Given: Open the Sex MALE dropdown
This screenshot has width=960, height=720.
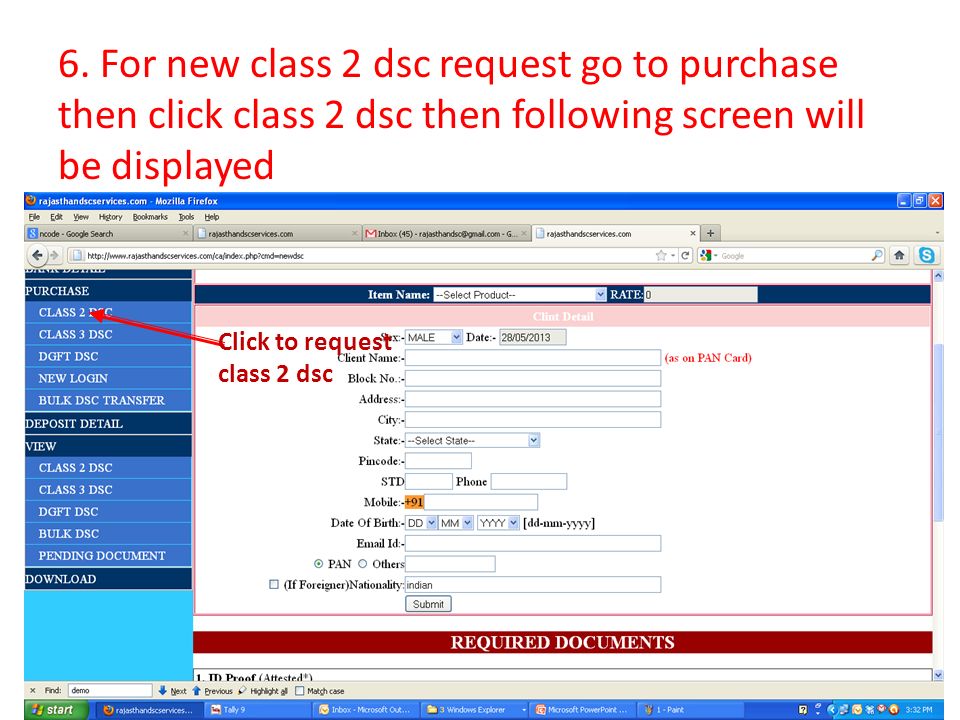Looking at the screenshot, I should [433, 337].
